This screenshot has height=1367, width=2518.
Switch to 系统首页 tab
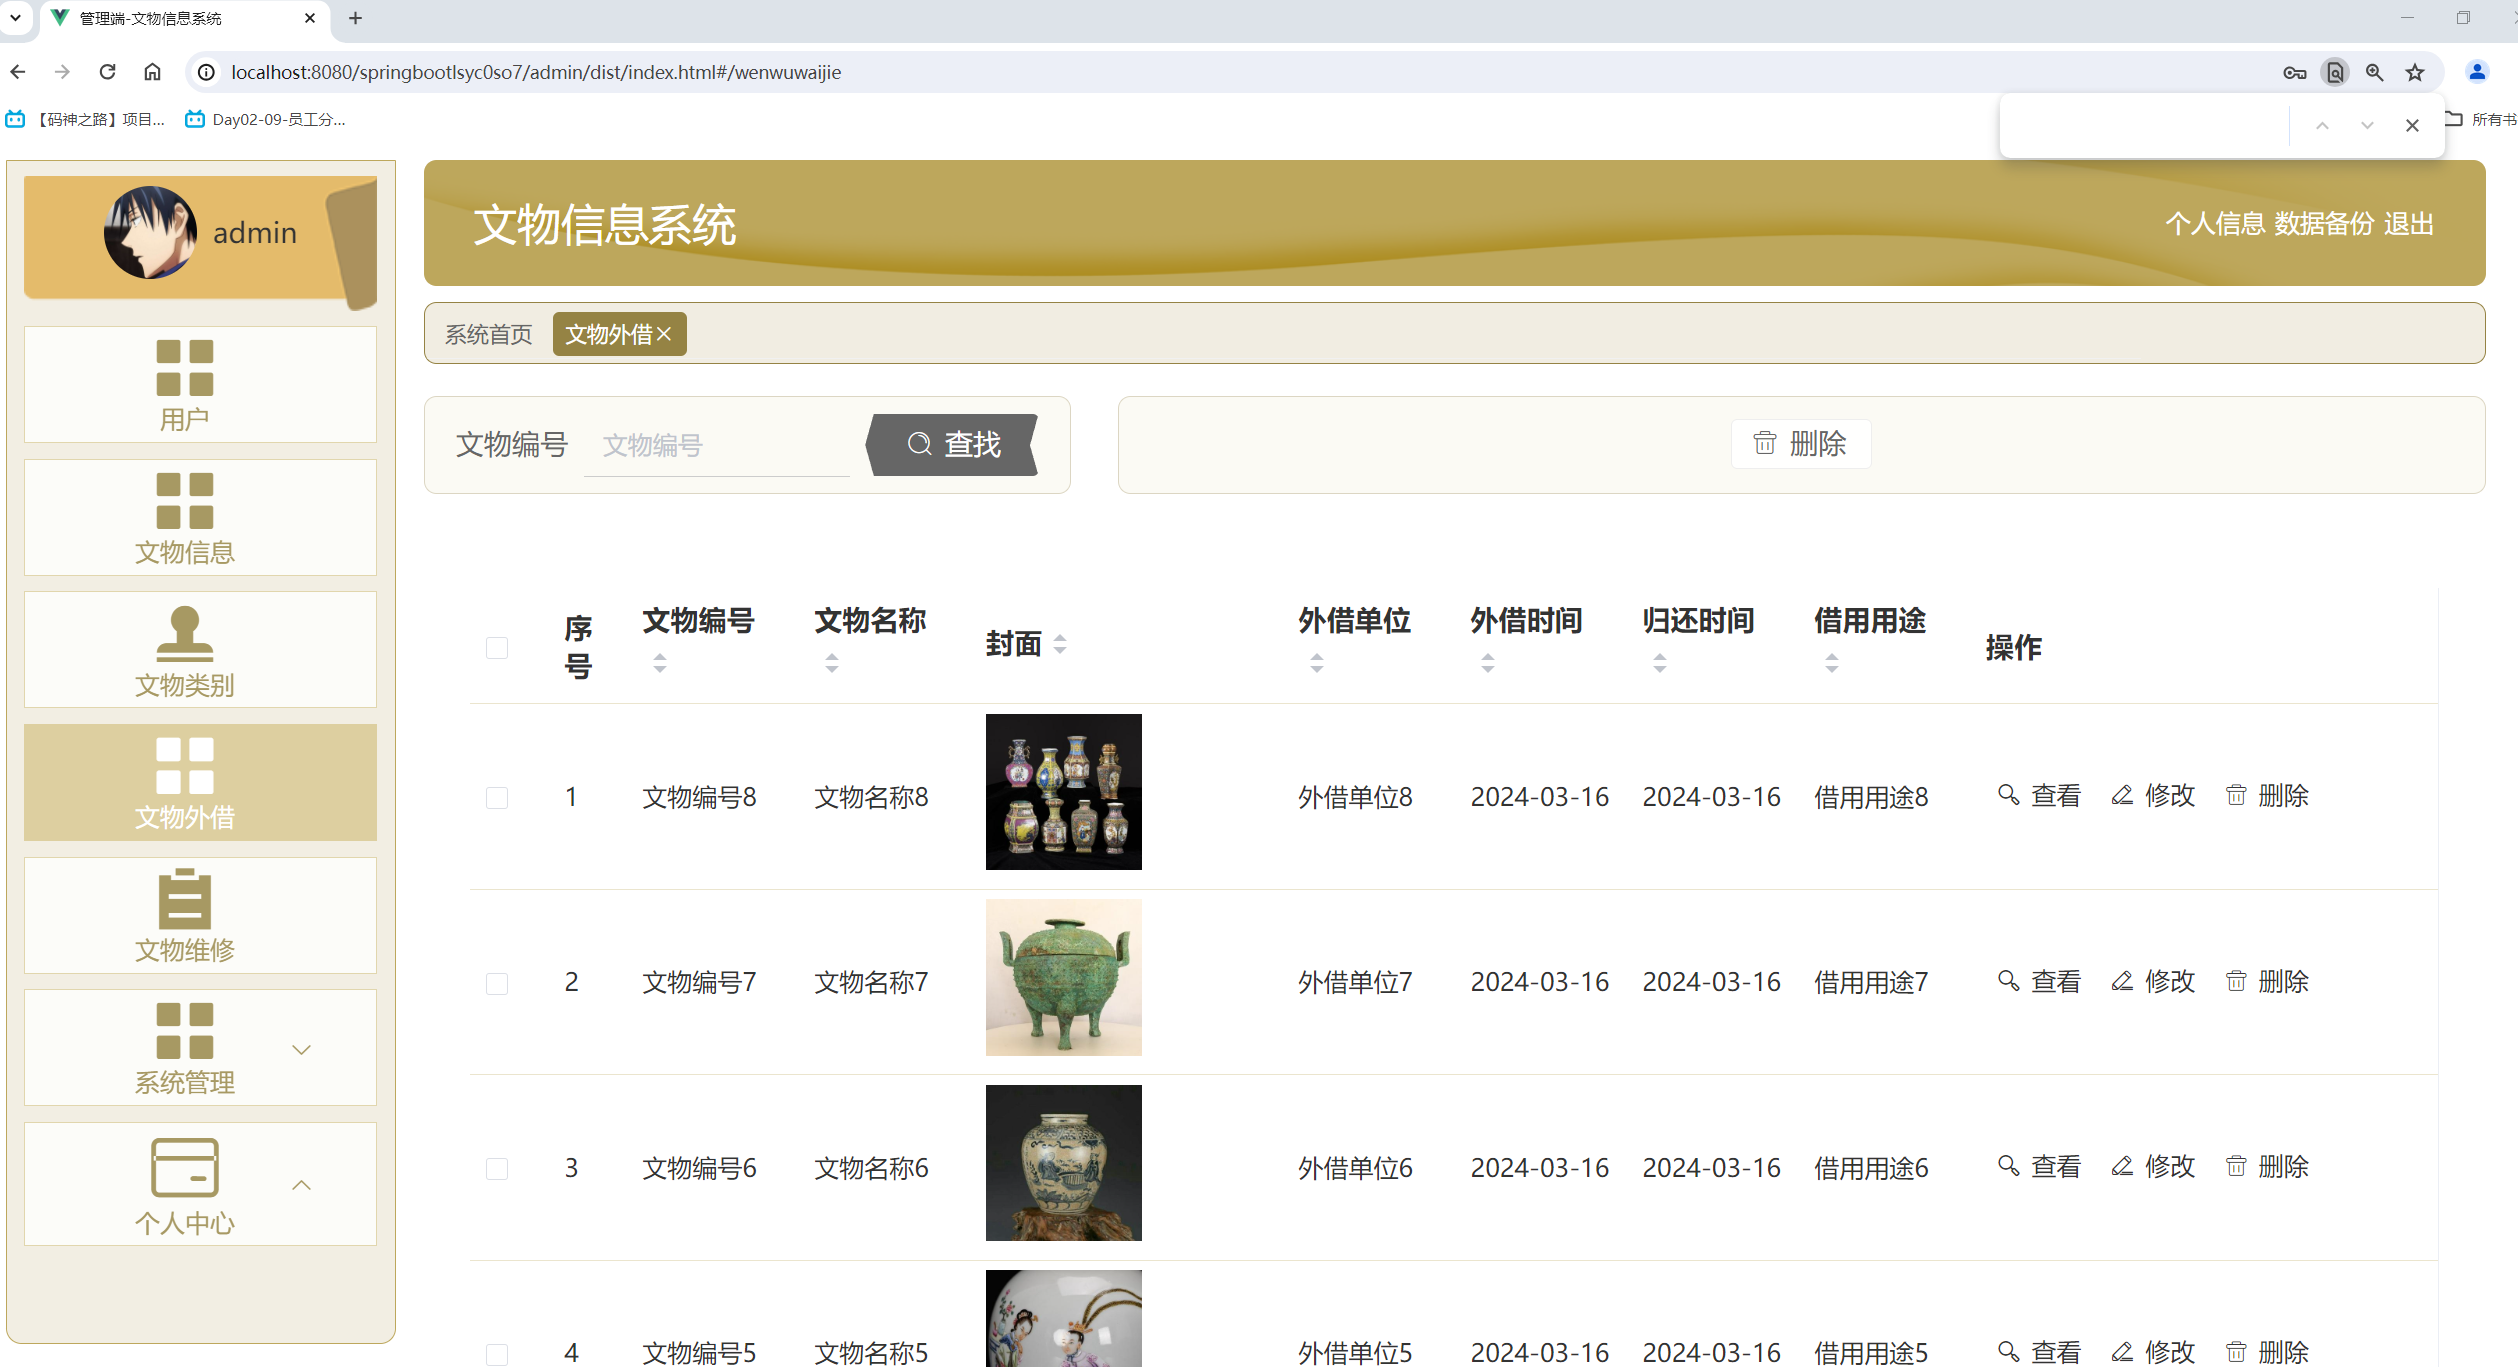click(x=489, y=334)
